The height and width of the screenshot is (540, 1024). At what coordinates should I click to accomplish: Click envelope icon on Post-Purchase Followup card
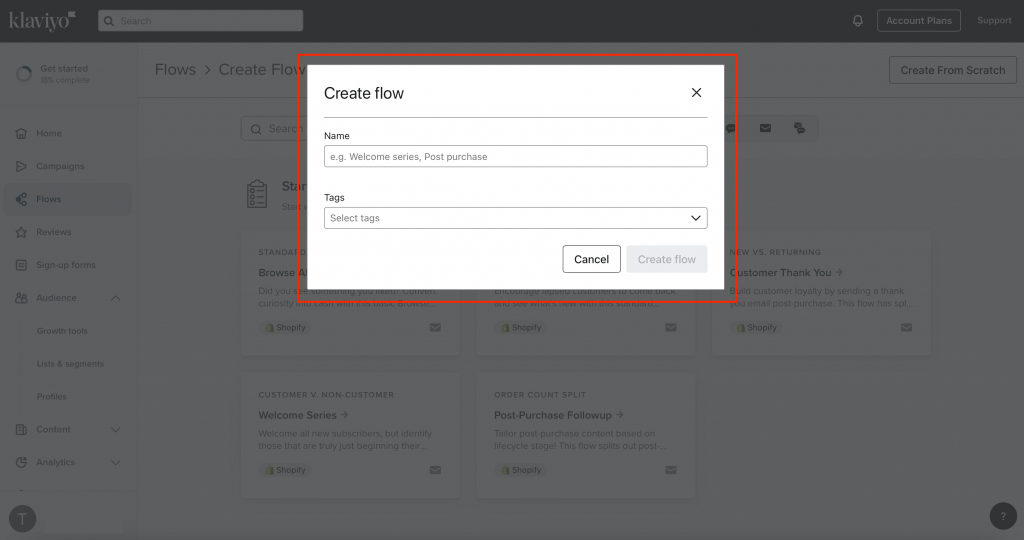pos(671,470)
